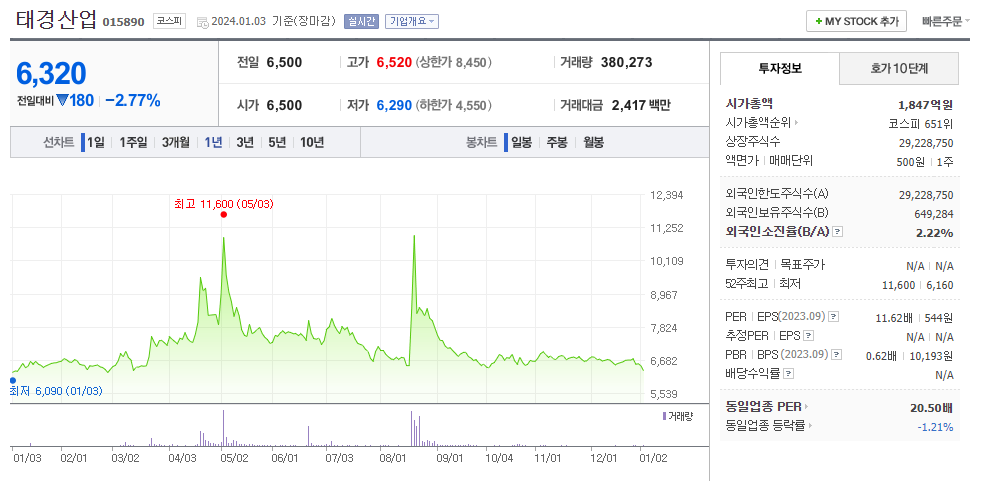Select the 주봉 candle chart
The height and width of the screenshot is (481, 998).
point(557,143)
